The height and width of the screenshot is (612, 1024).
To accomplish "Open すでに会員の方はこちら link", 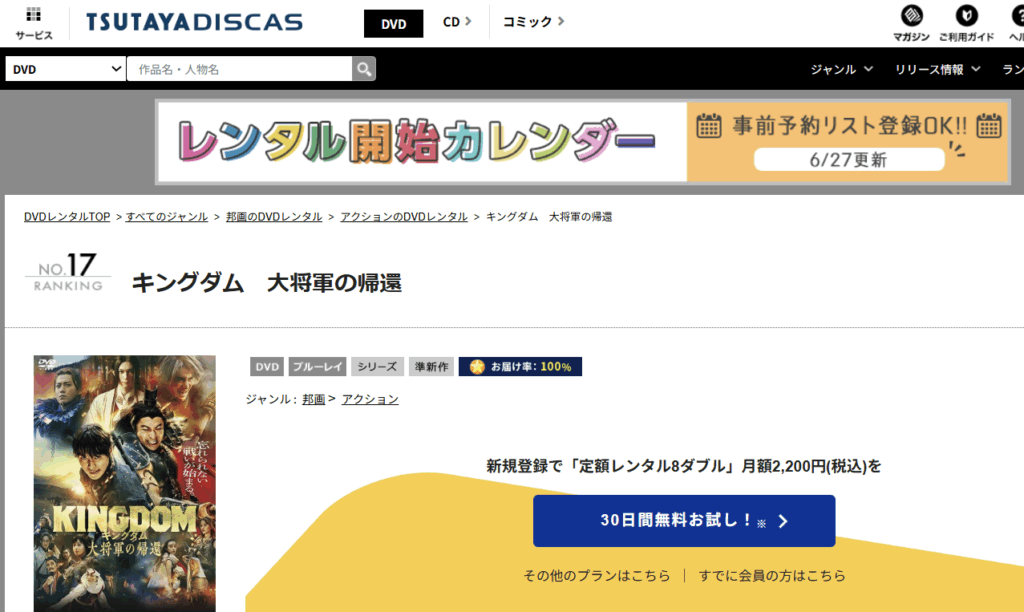I will pos(772,575).
